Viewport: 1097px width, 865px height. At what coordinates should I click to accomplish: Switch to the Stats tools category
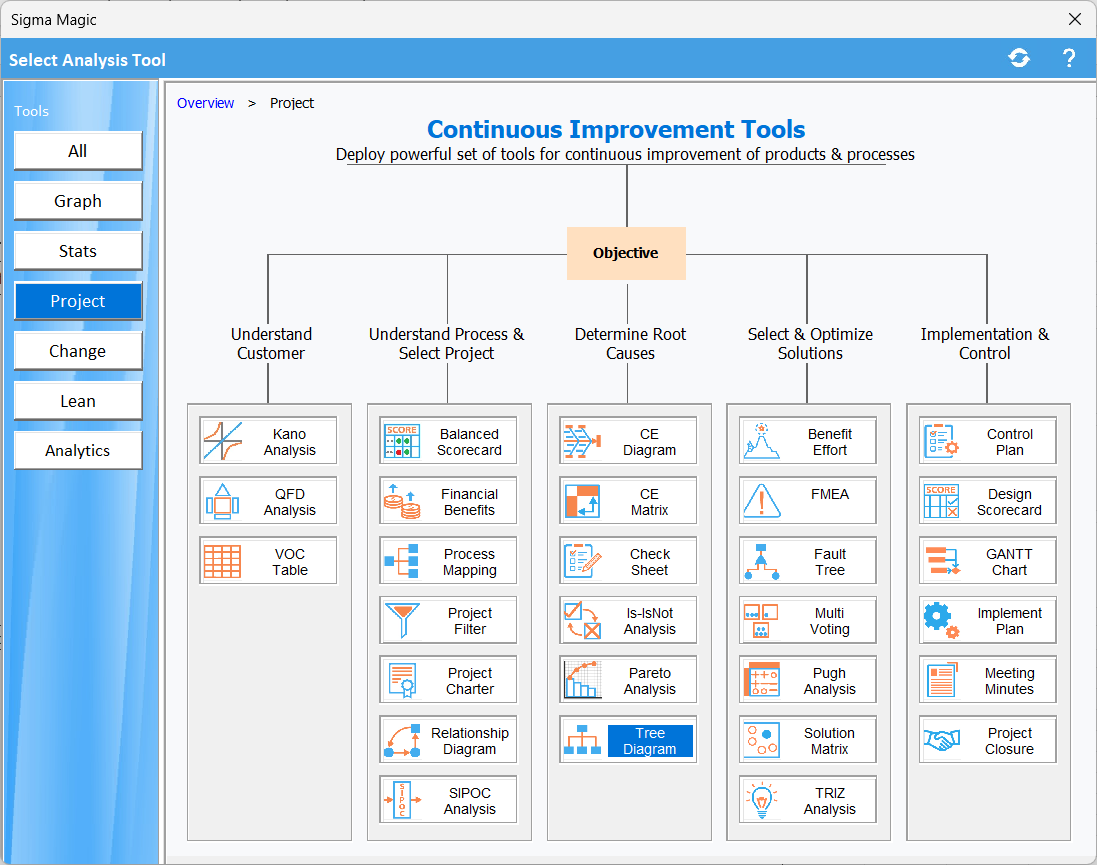[x=78, y=251]
